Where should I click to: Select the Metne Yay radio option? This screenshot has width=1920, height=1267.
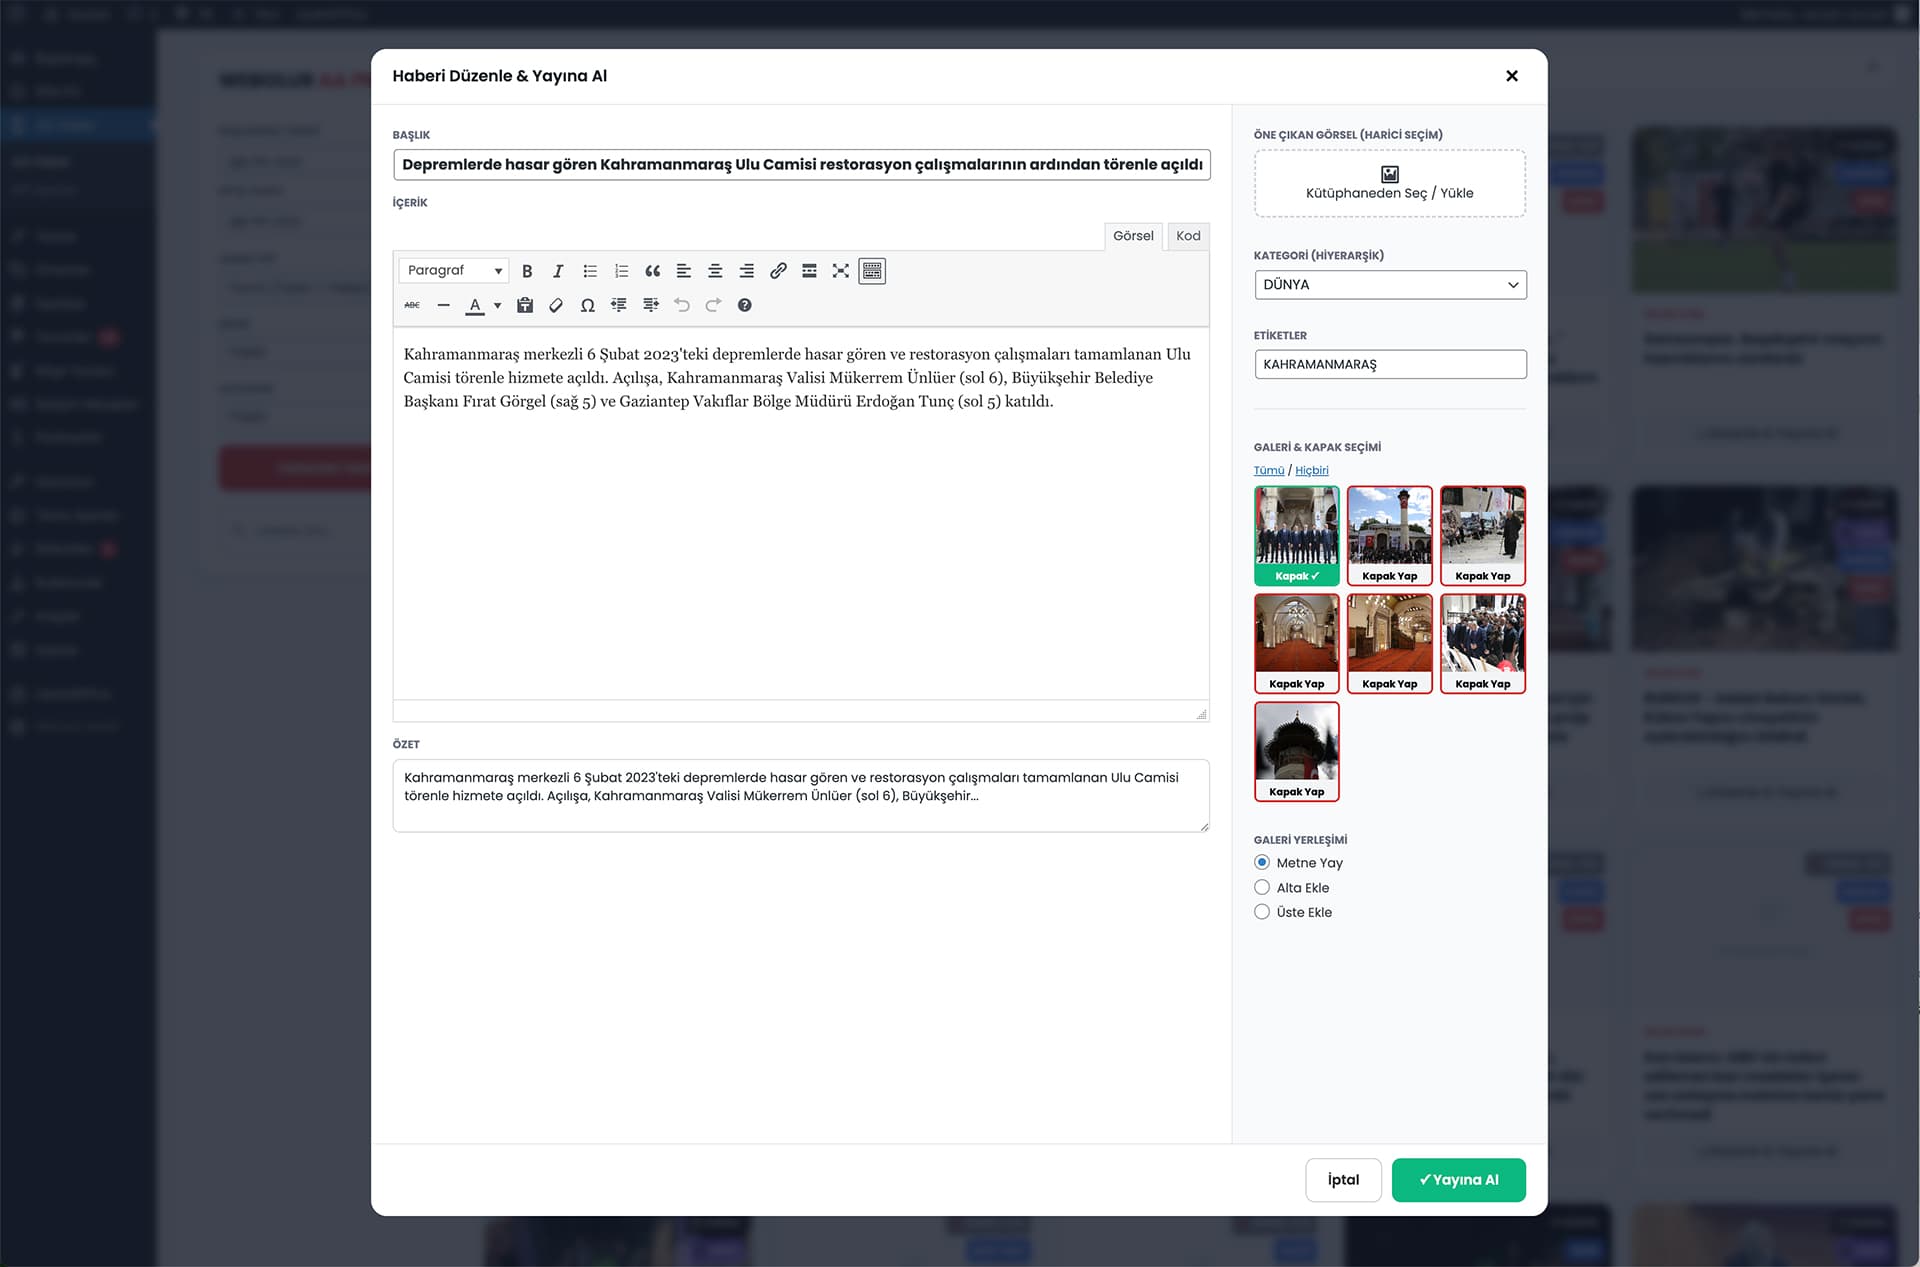click(1262, 863)
